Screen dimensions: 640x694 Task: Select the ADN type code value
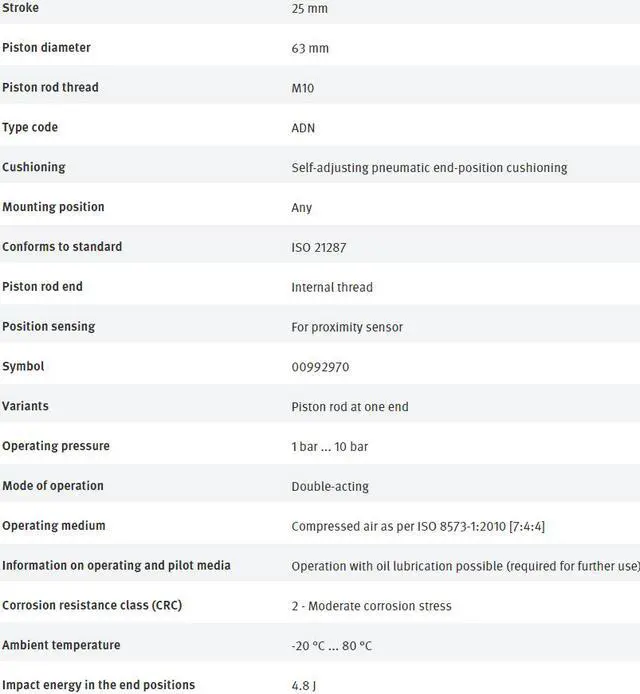click(303, 128)
